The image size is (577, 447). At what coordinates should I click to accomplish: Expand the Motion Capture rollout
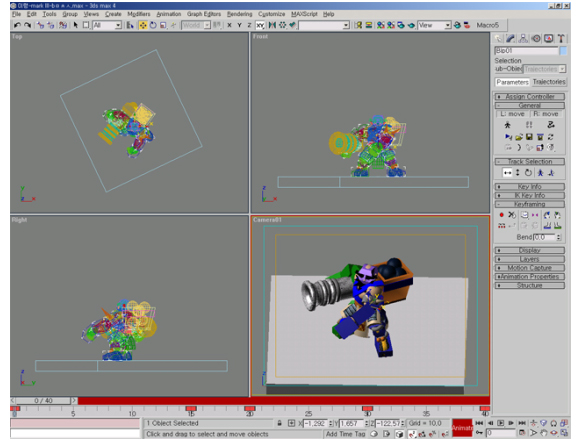tap(530, 268)
